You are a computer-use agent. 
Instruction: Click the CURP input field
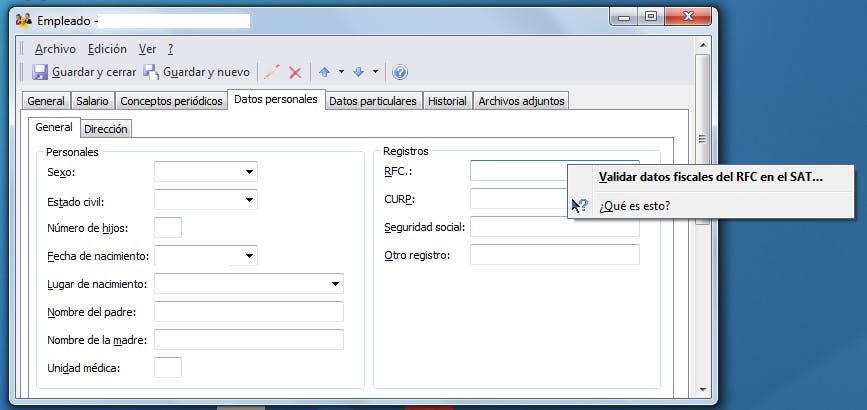(x=519, y=199)
